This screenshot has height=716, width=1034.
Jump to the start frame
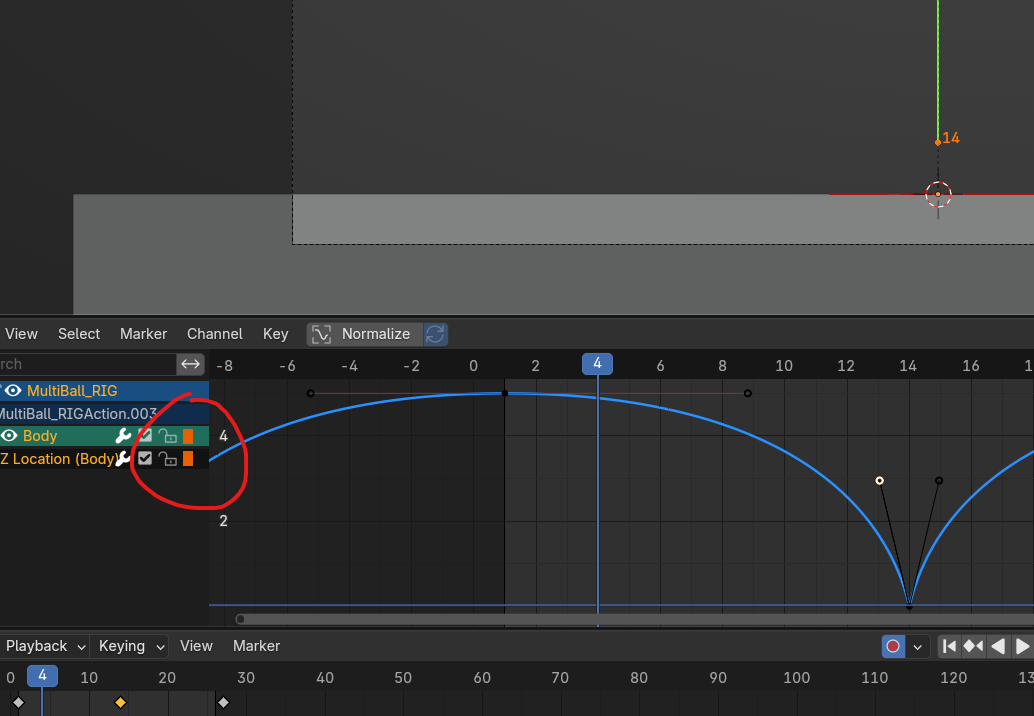tap(949, 646)
